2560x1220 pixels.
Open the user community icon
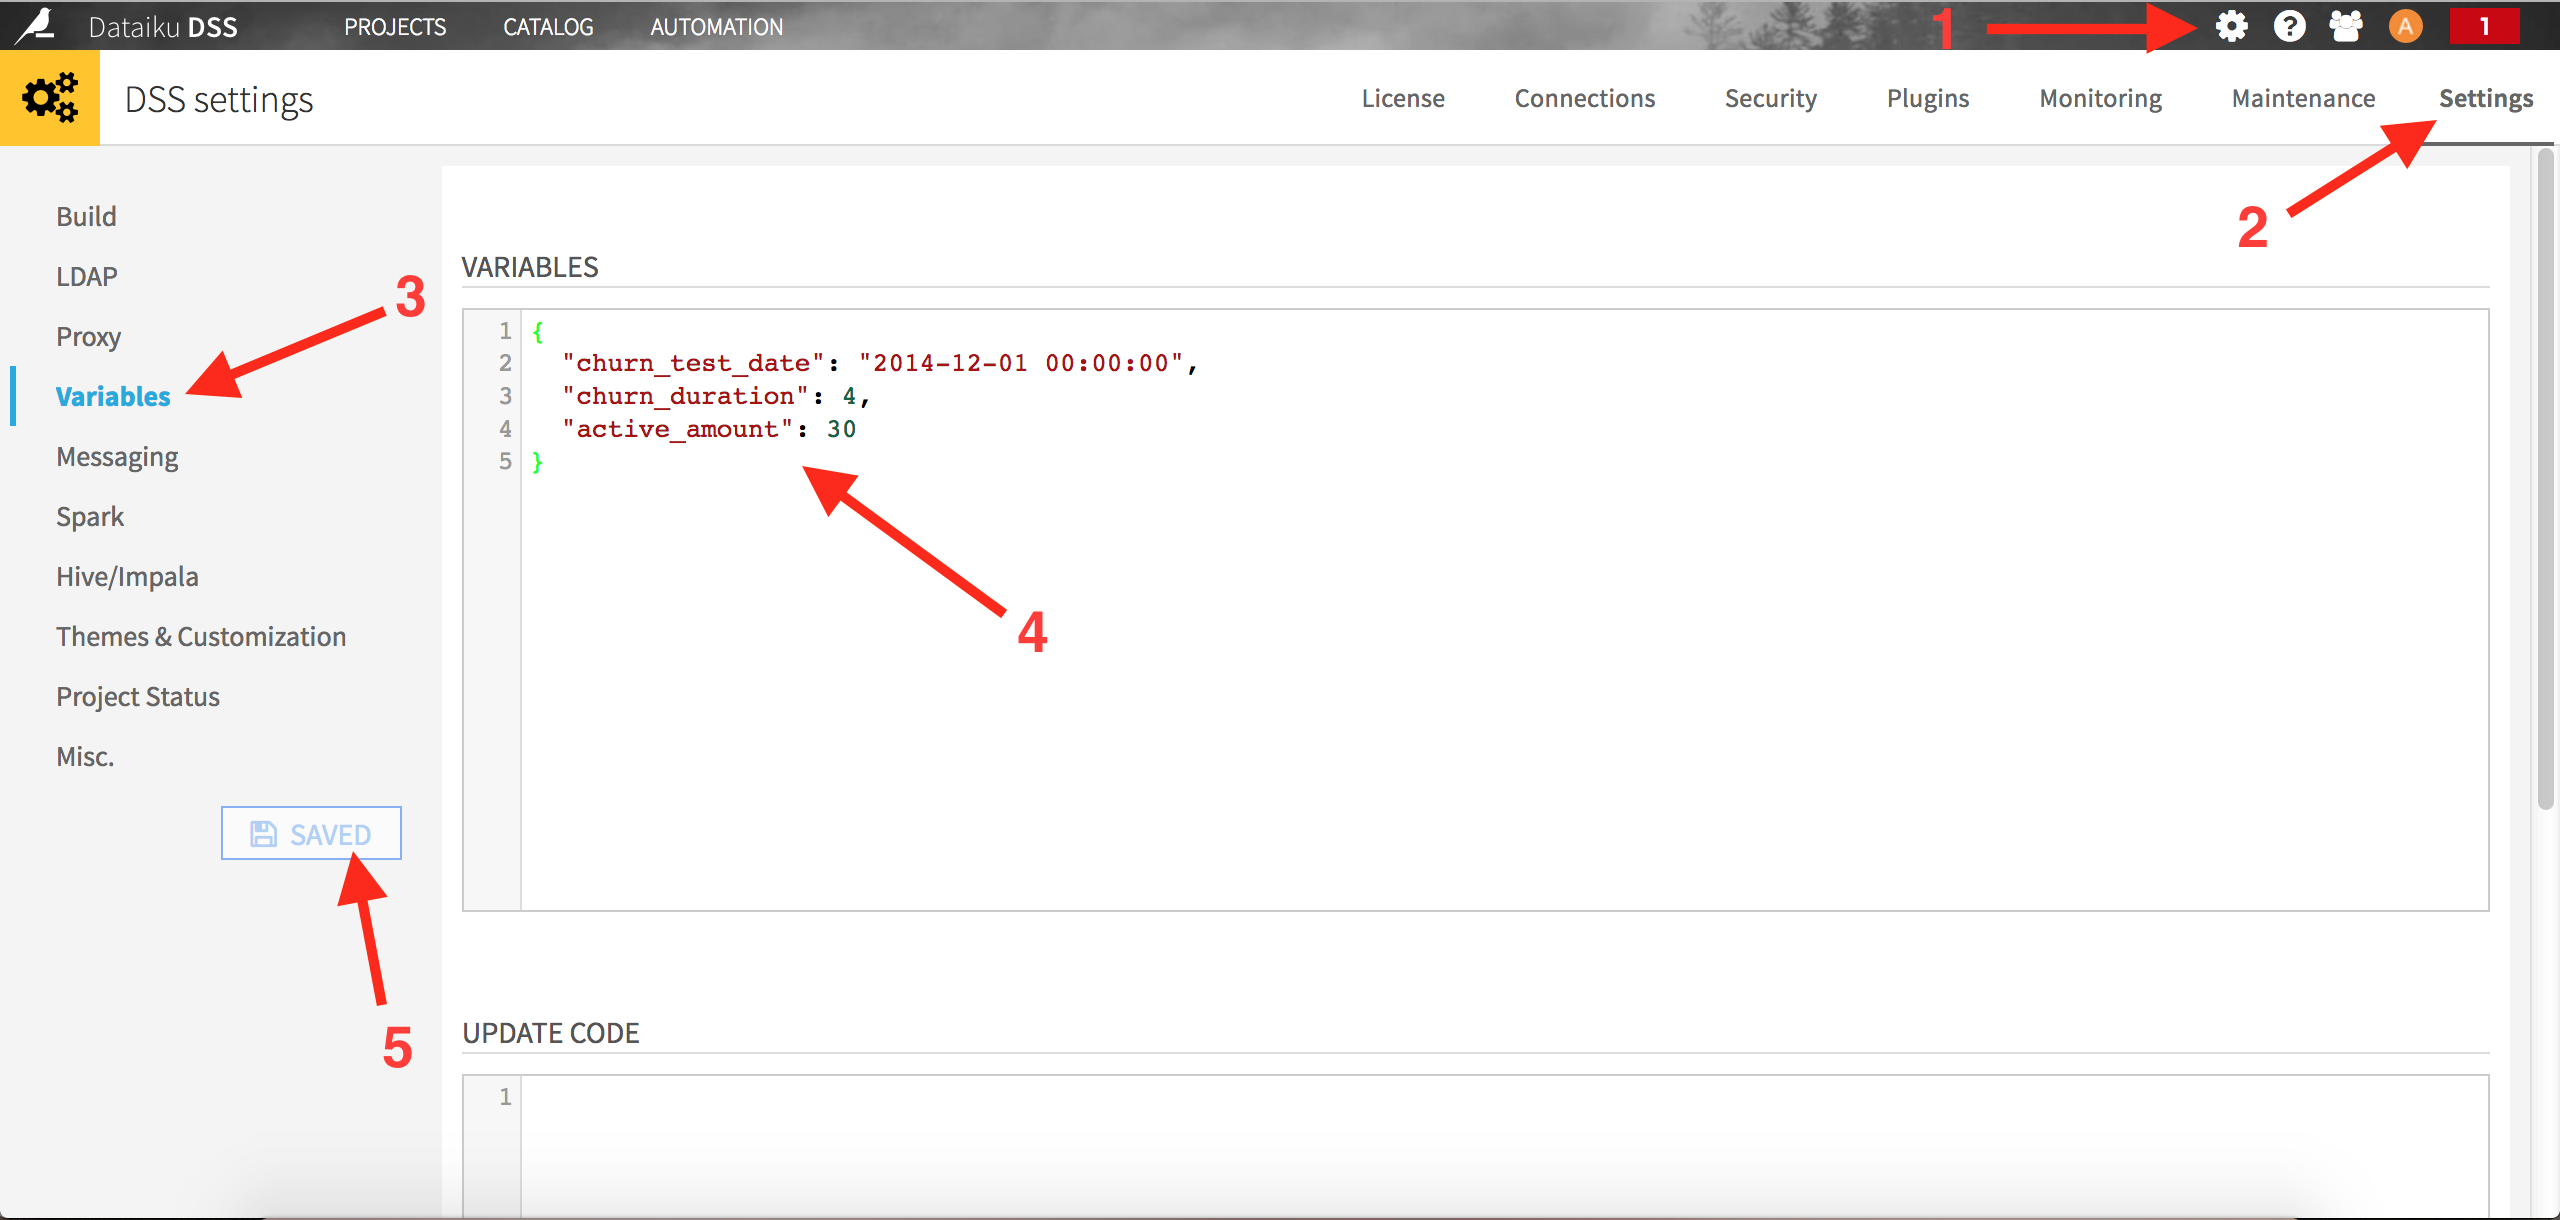pos(2346,26)
